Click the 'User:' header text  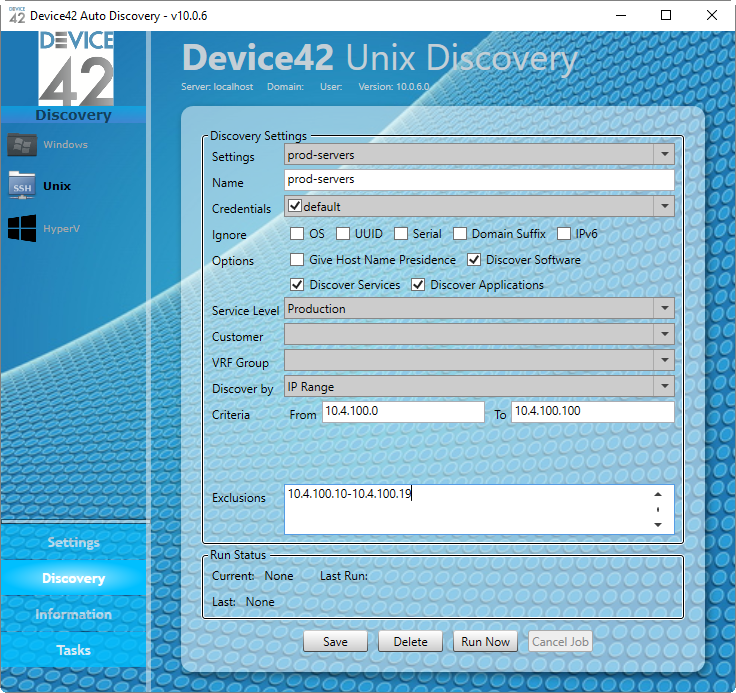click(331, 87)
